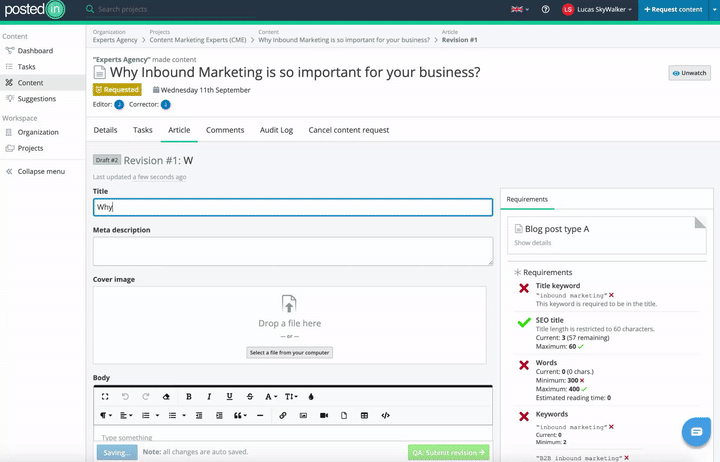The width and height of the screenshot is (720, 462).
Task: Open the text alignment dropdown
Action: [x=126, y=415]
